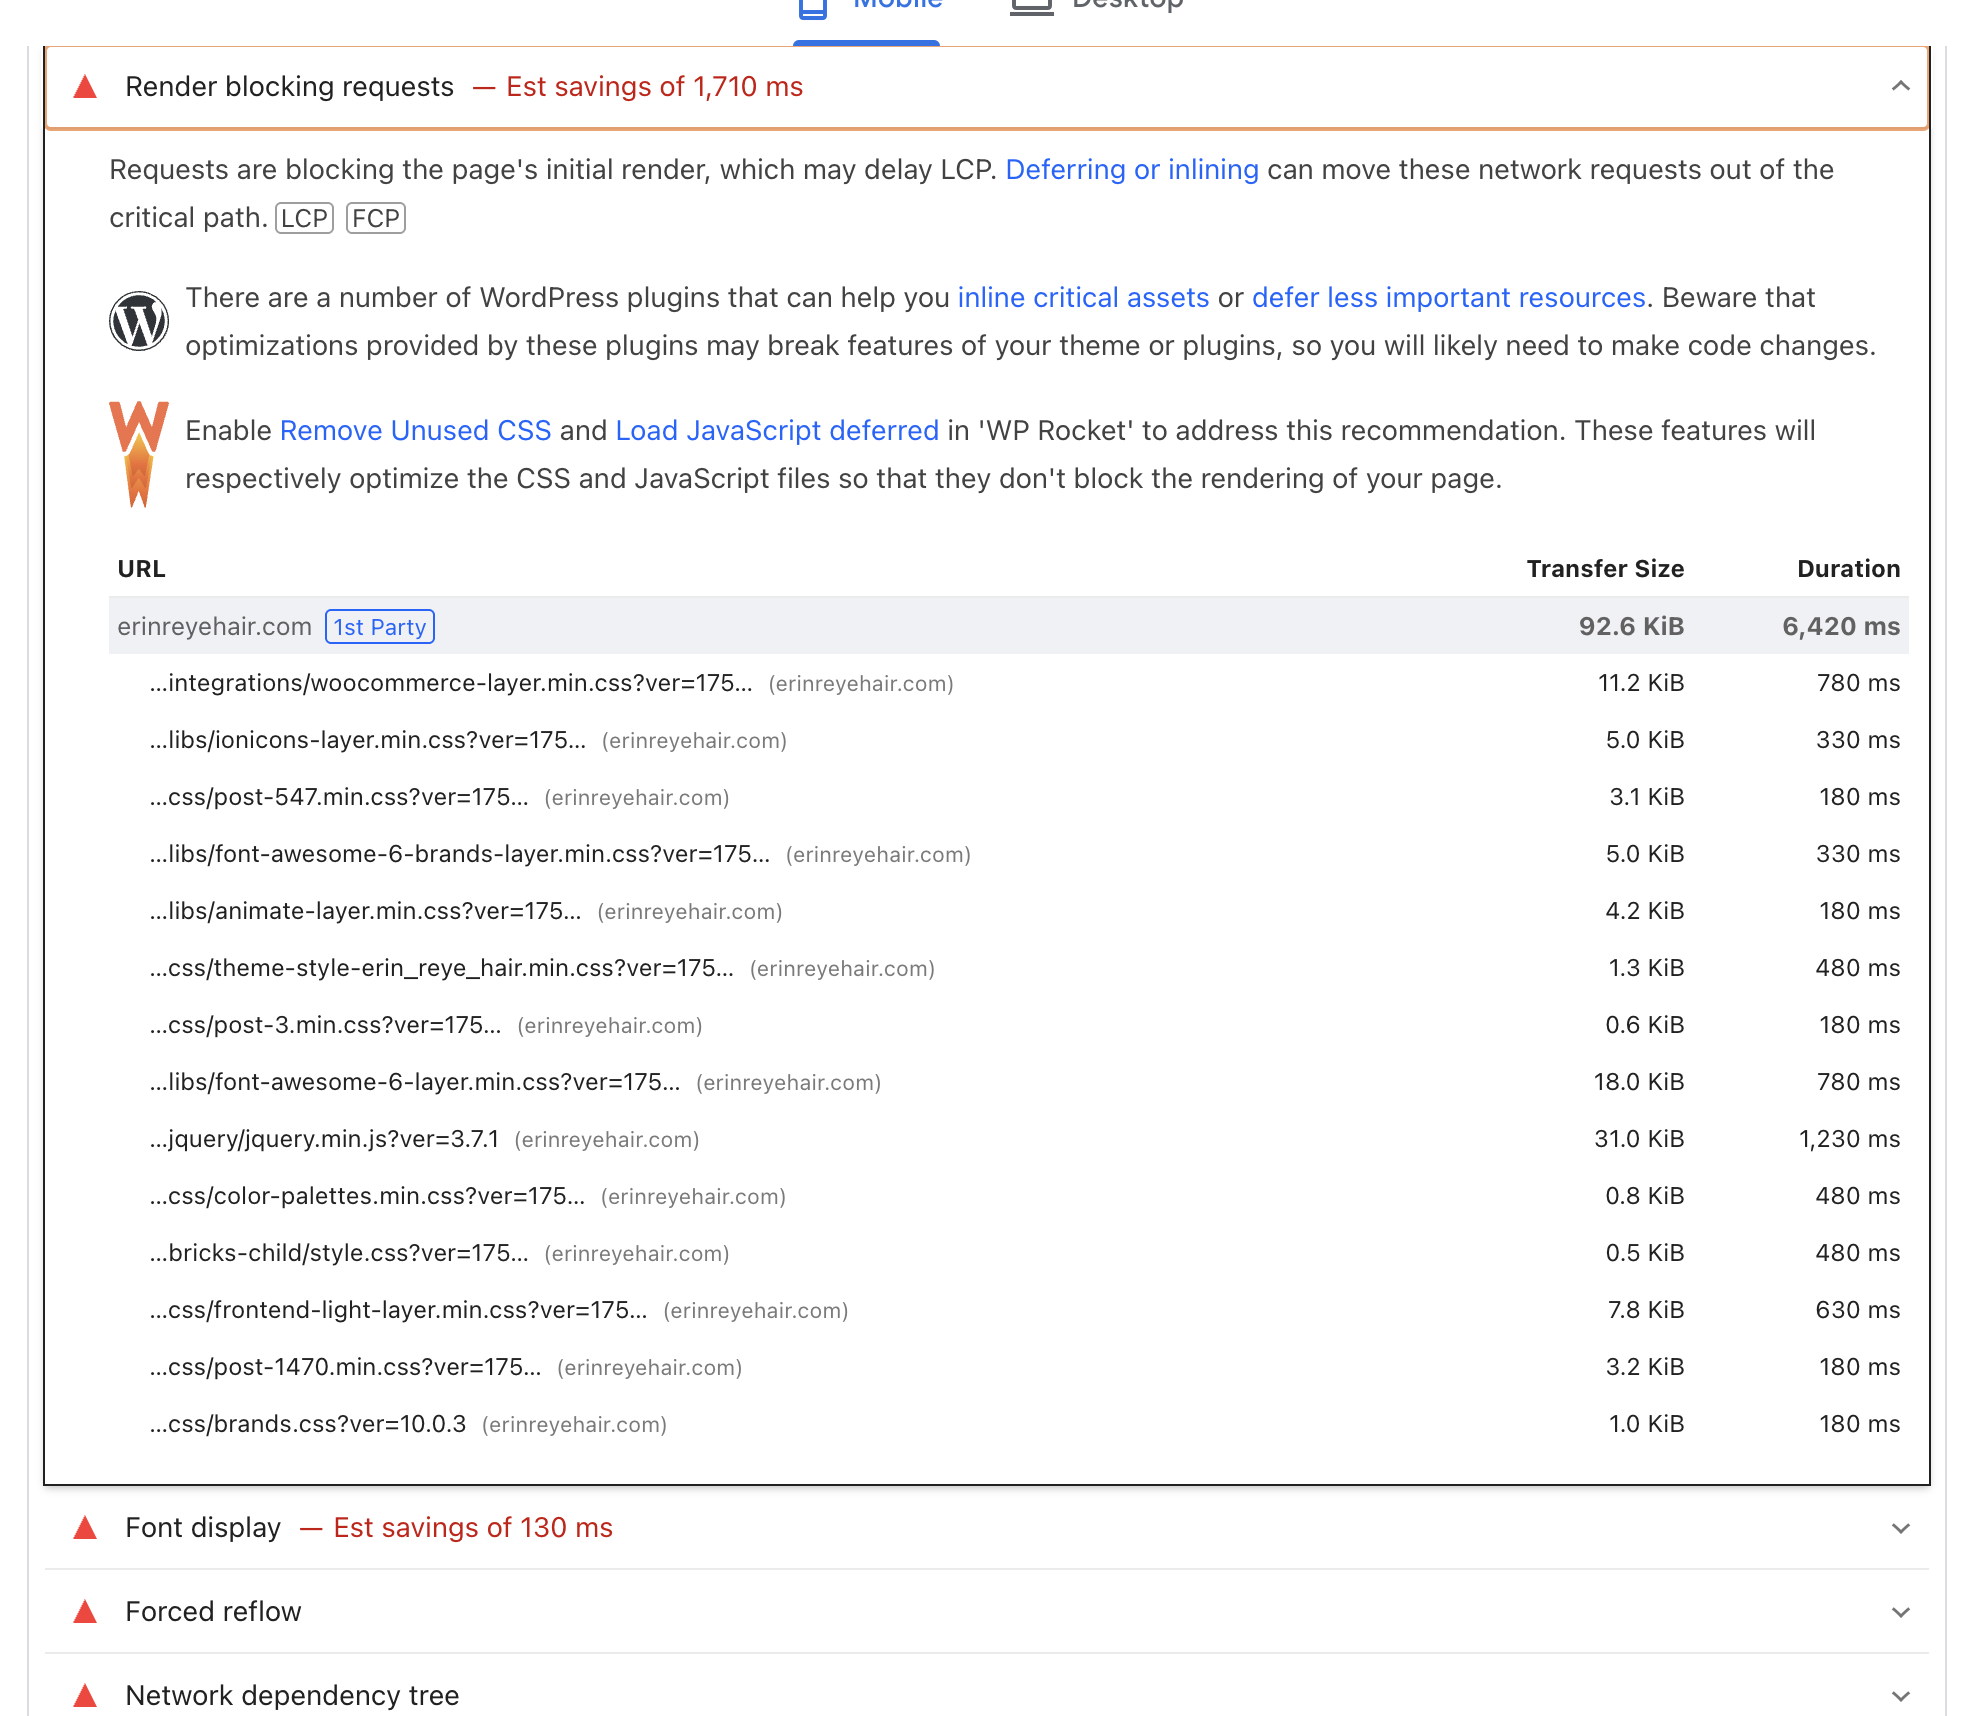
Task: Click the 92.6 KiB total transfer size
Action: [x=1631, y=627]
